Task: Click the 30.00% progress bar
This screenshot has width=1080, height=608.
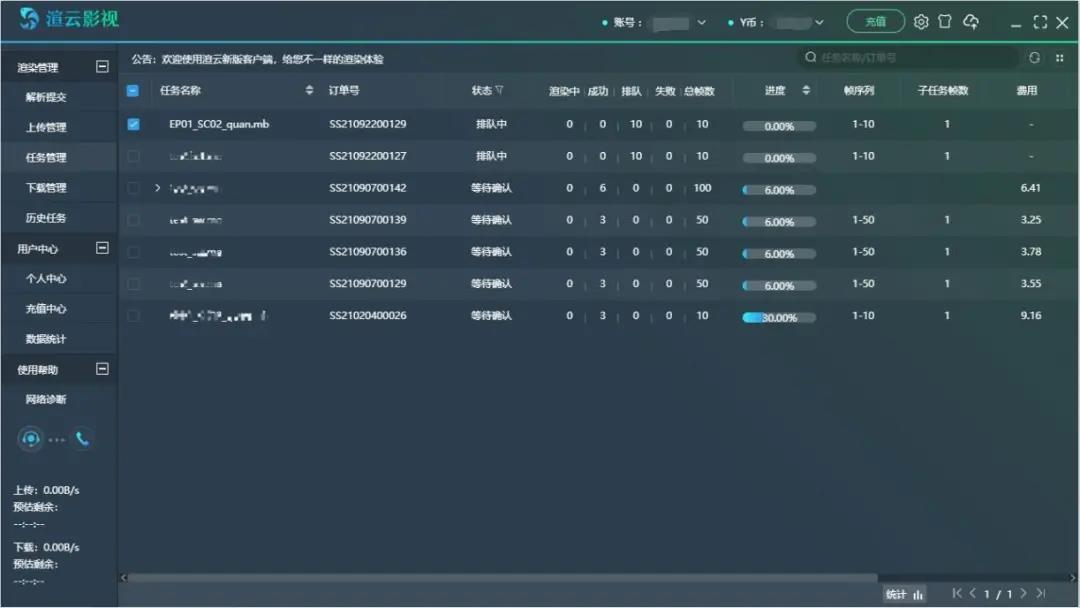Action: point(779,318)
